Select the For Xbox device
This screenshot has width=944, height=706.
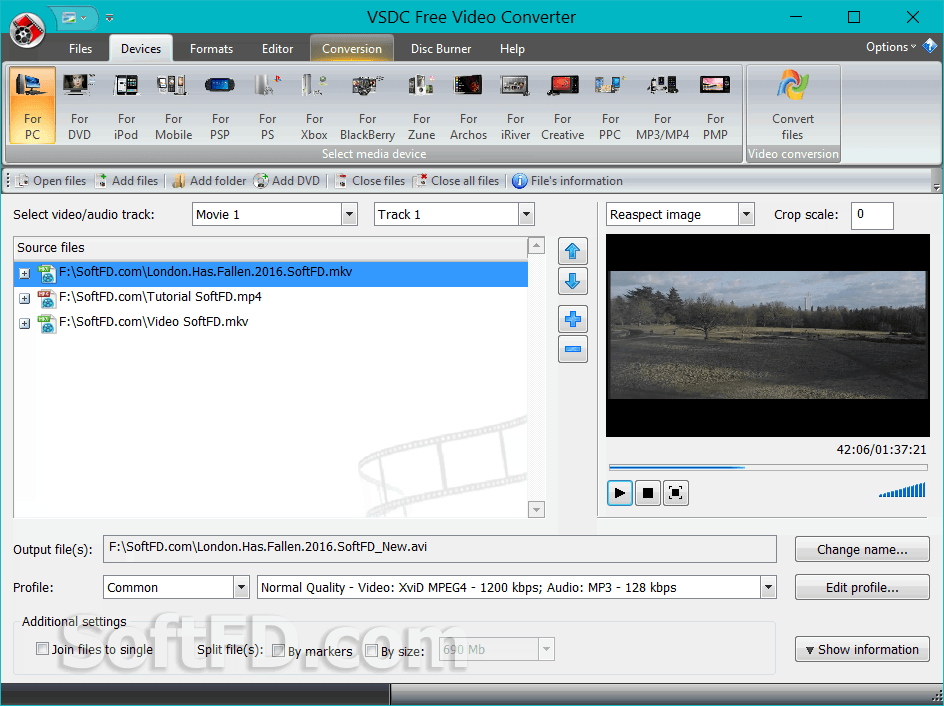coord(314,105)
